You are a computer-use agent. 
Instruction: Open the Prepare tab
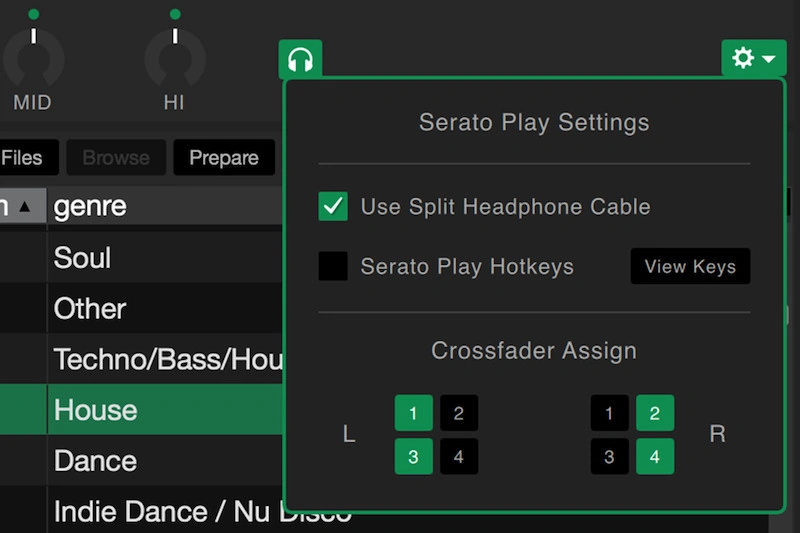224,158
